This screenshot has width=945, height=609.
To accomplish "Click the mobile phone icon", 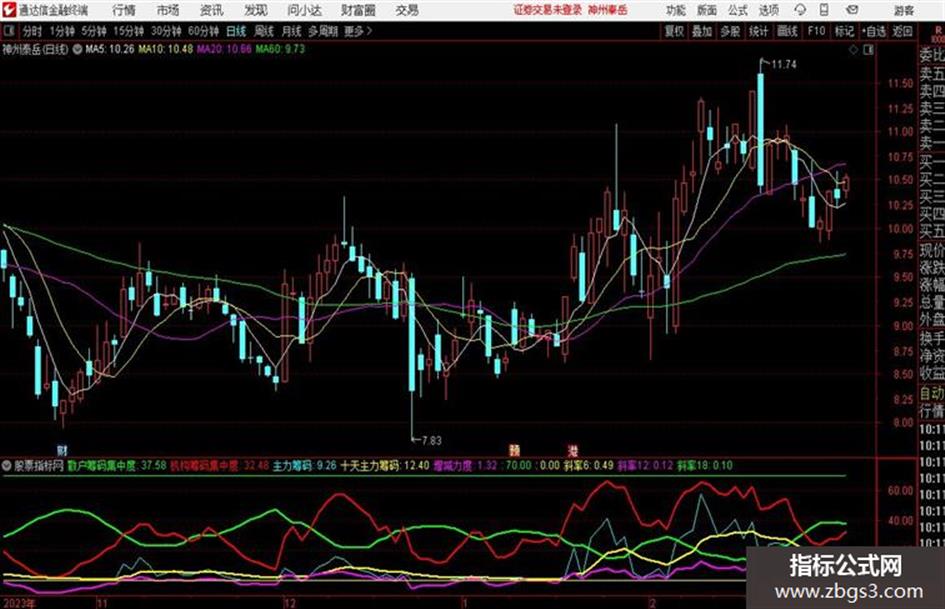I will point(824,10).
